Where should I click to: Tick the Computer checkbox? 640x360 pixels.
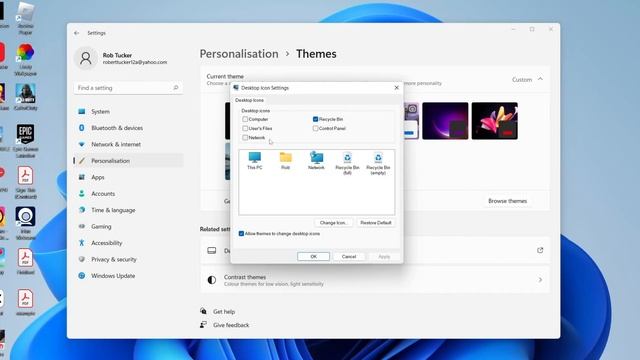[x=245, y=119]
